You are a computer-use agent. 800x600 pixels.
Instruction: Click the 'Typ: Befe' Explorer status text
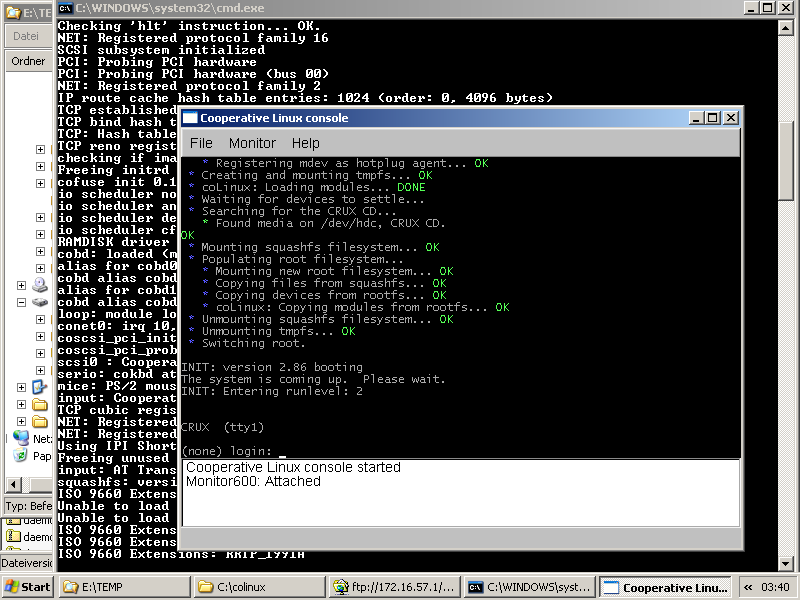point(29,506)
